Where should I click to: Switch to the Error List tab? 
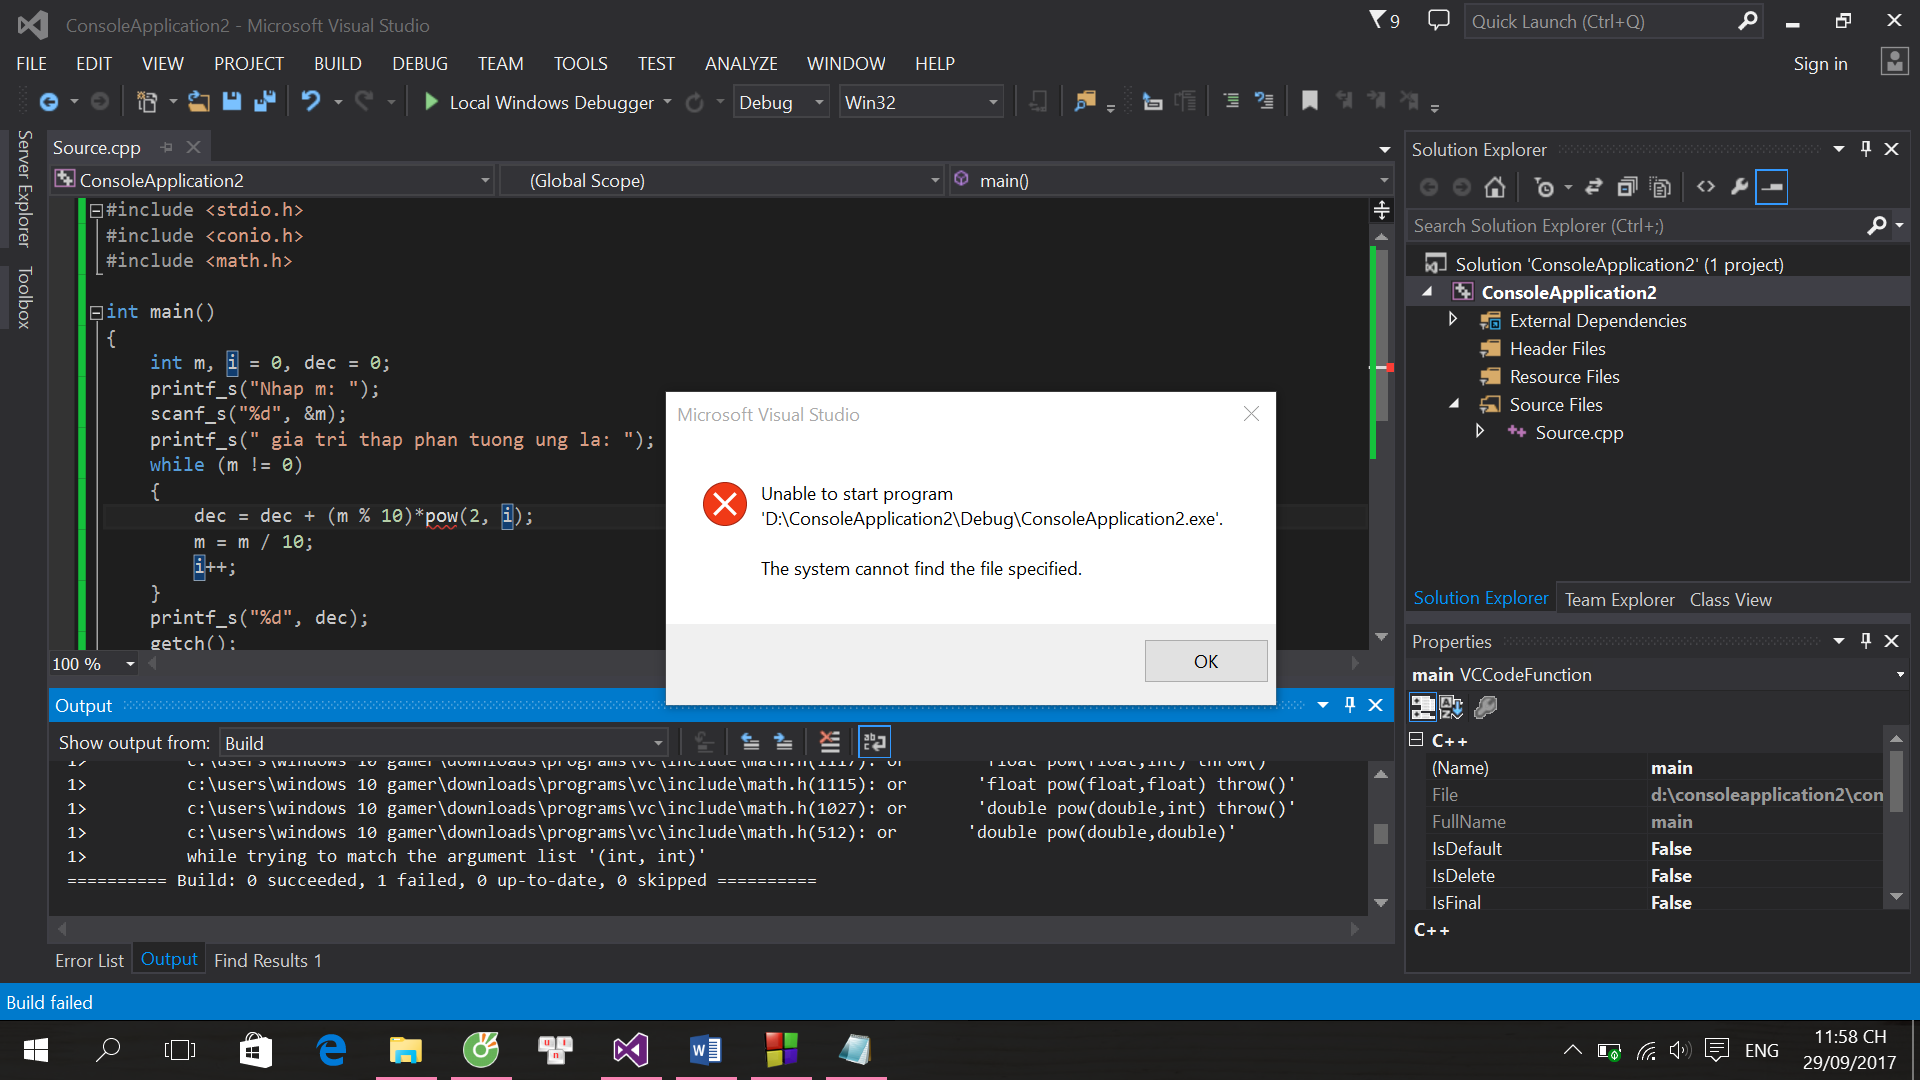89,960
